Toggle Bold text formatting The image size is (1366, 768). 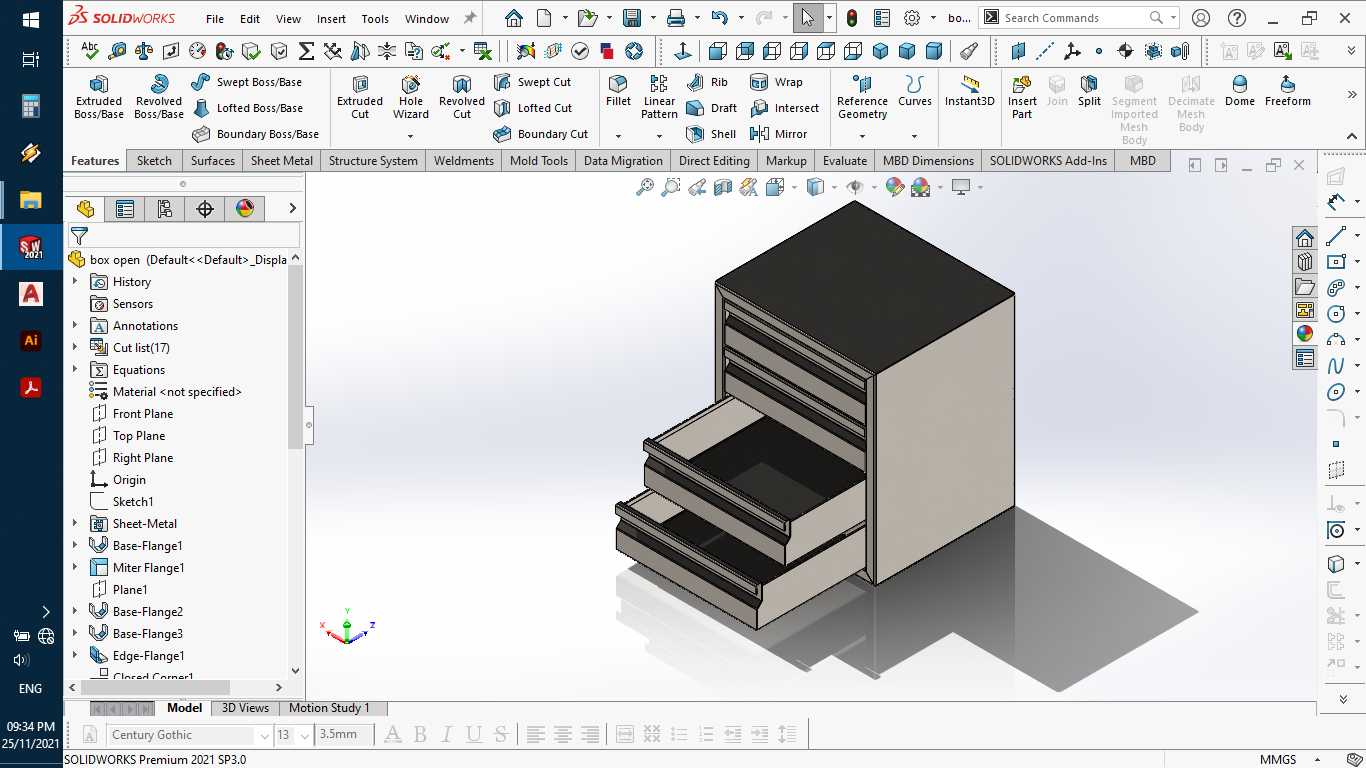pos(420,735)
